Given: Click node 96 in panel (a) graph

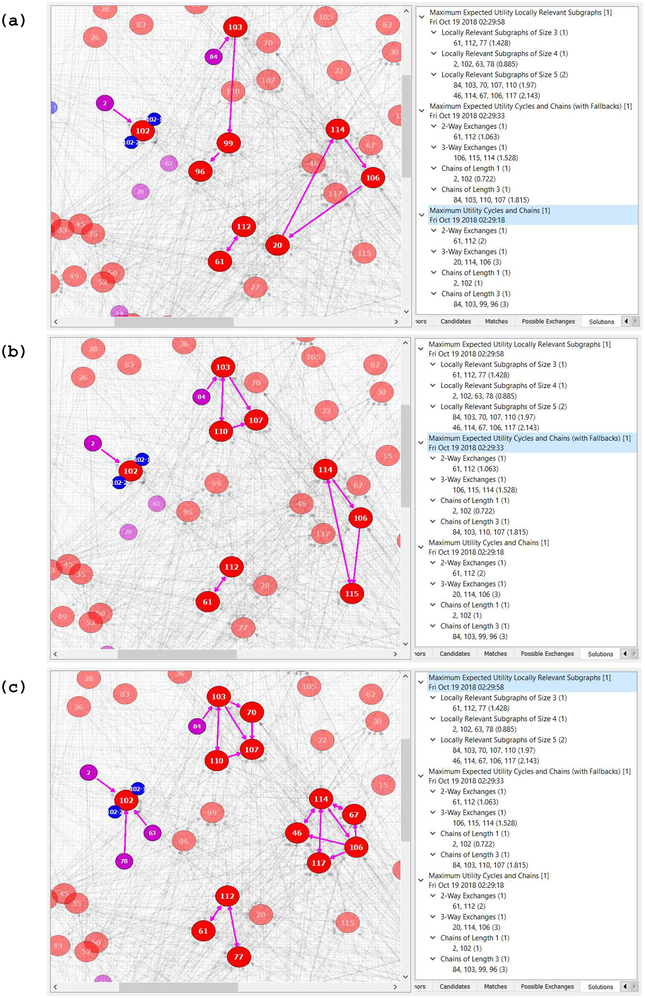Looking at the screenshot, I should 200,171.
